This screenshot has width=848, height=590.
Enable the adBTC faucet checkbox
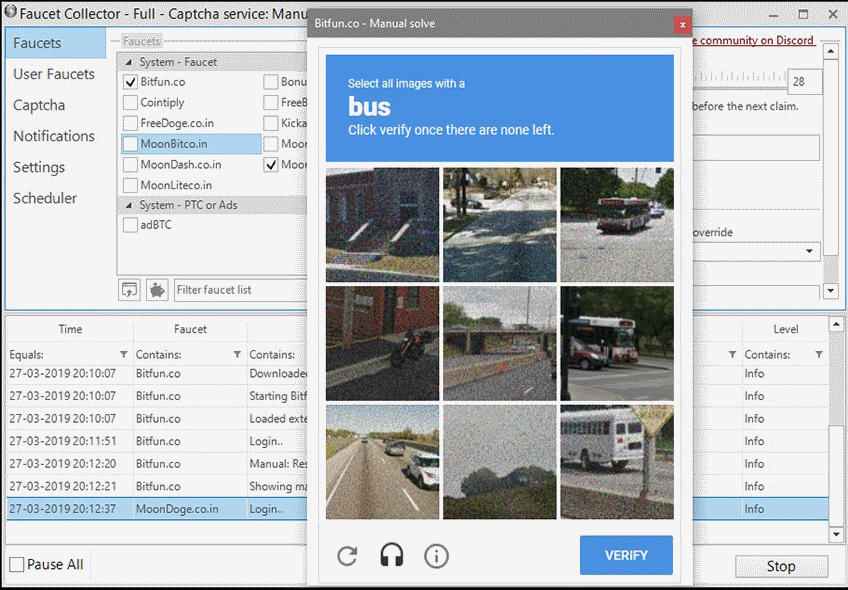click(130, 225)
